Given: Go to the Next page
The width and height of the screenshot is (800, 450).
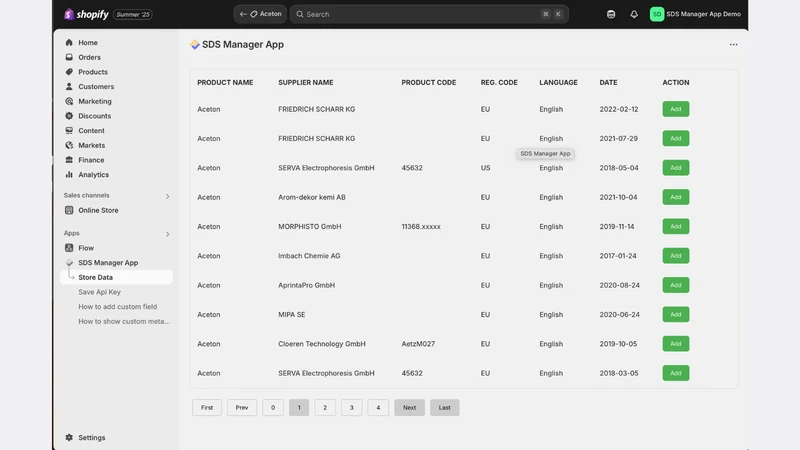Looking at the screenshot, I should click(409, 408).
